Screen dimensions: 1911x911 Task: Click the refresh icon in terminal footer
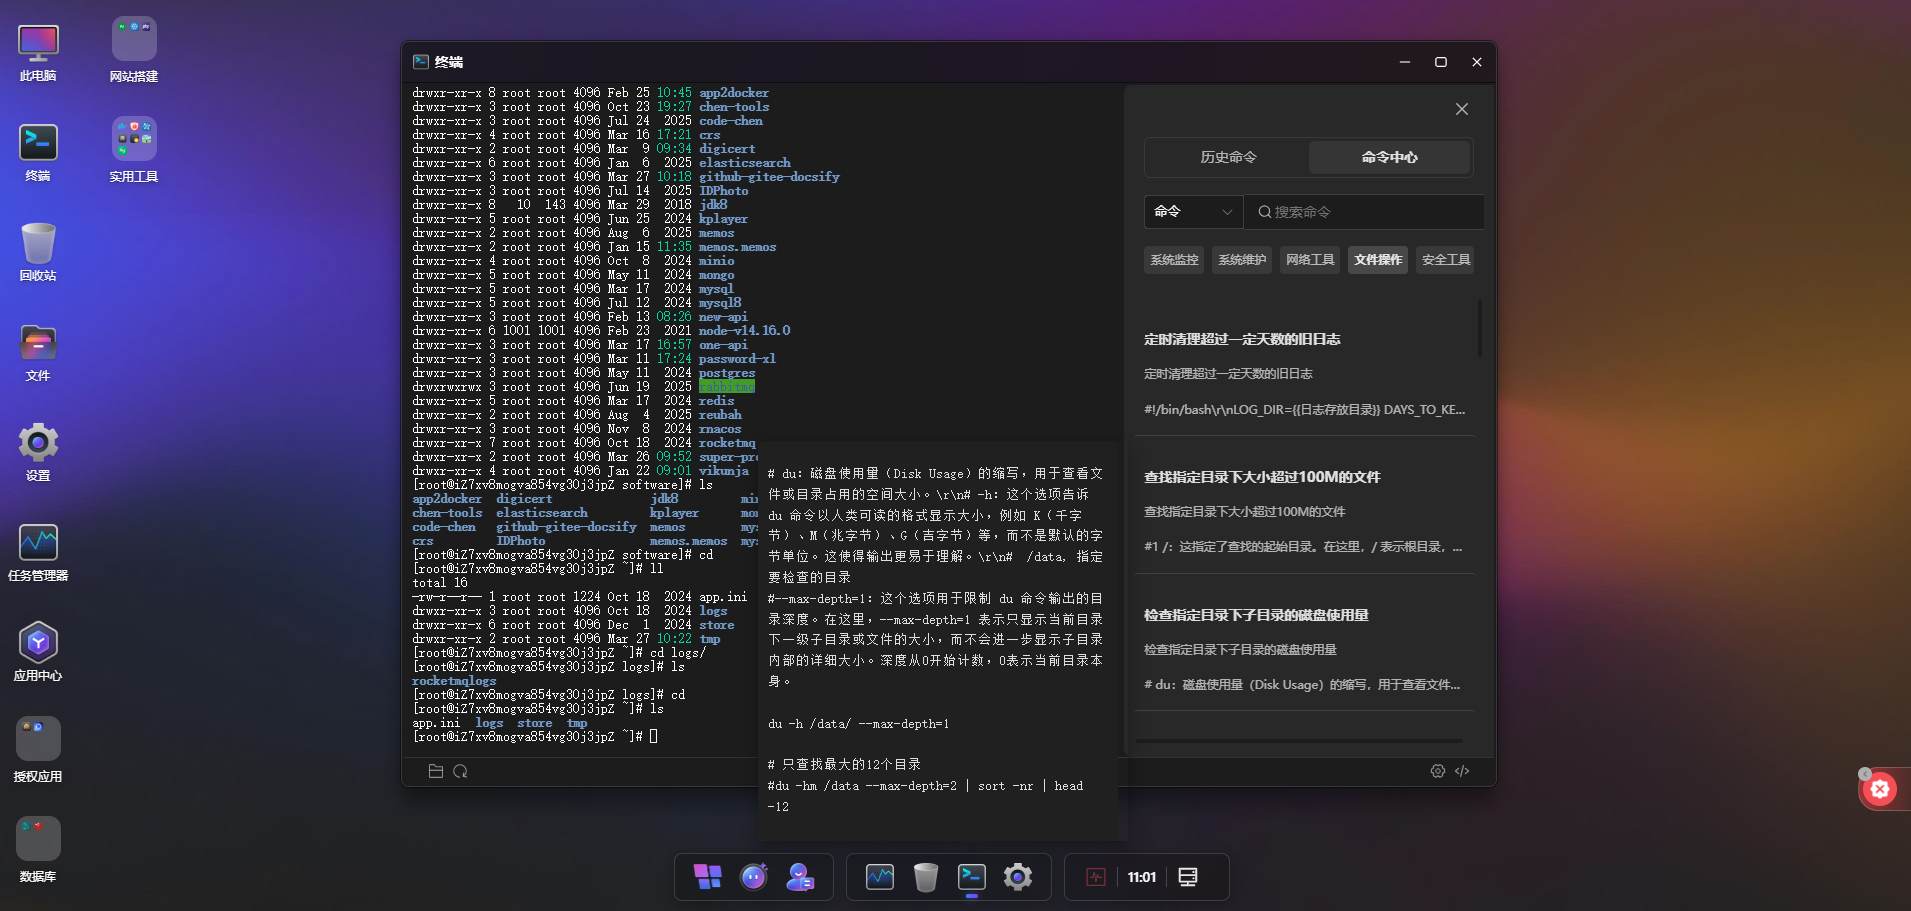(460, 771)
